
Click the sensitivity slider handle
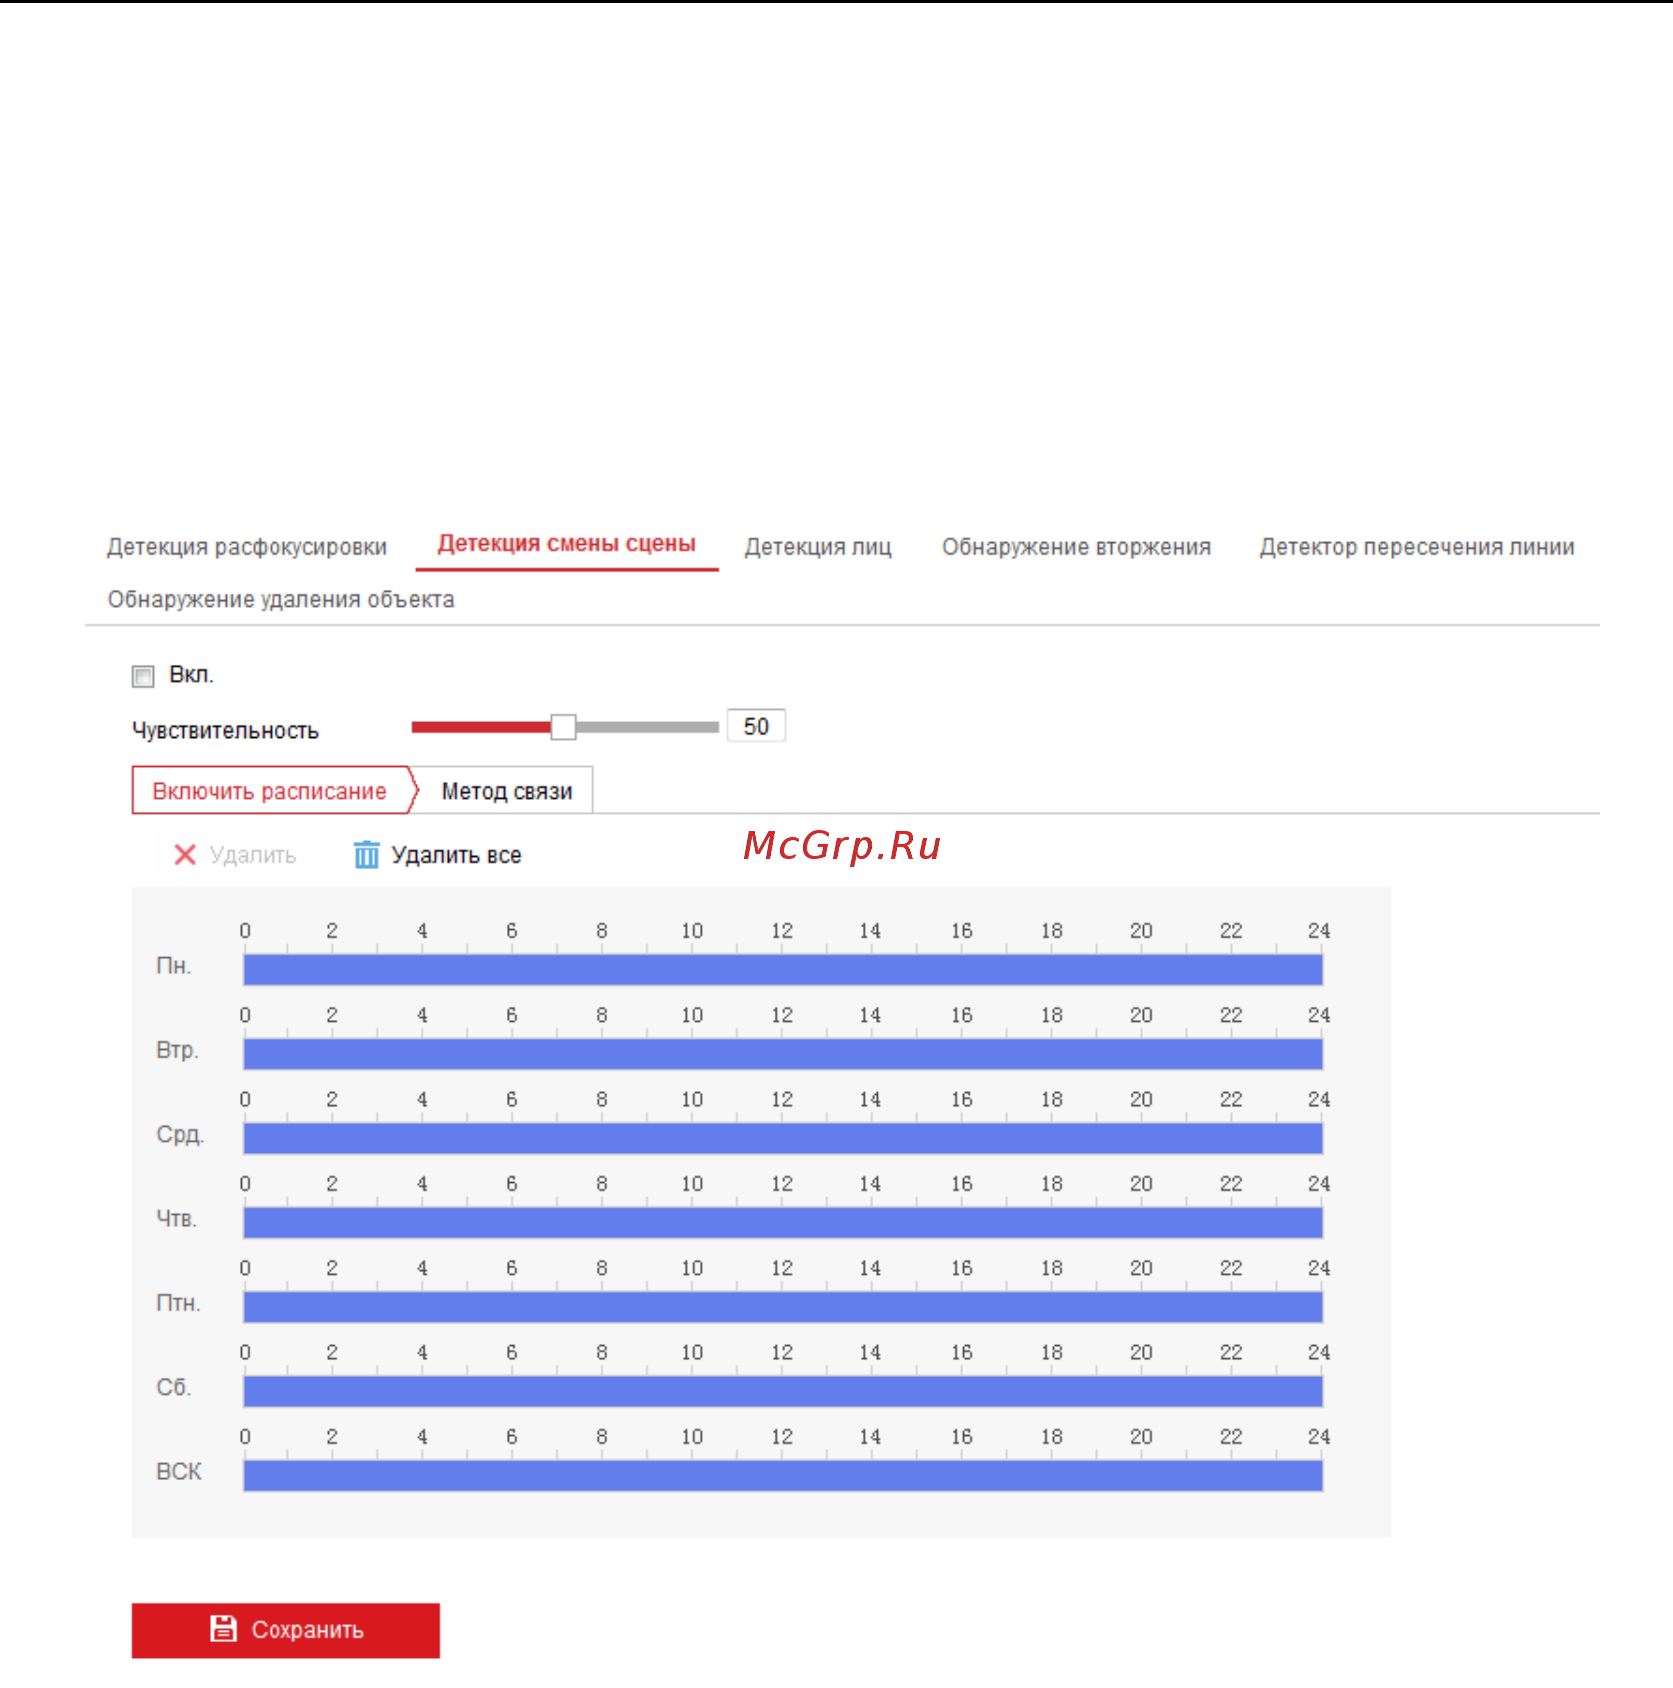click(563, 727)
